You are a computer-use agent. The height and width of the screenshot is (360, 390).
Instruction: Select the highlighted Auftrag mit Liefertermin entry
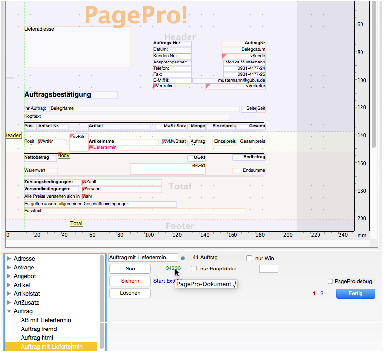pos(52,346)
